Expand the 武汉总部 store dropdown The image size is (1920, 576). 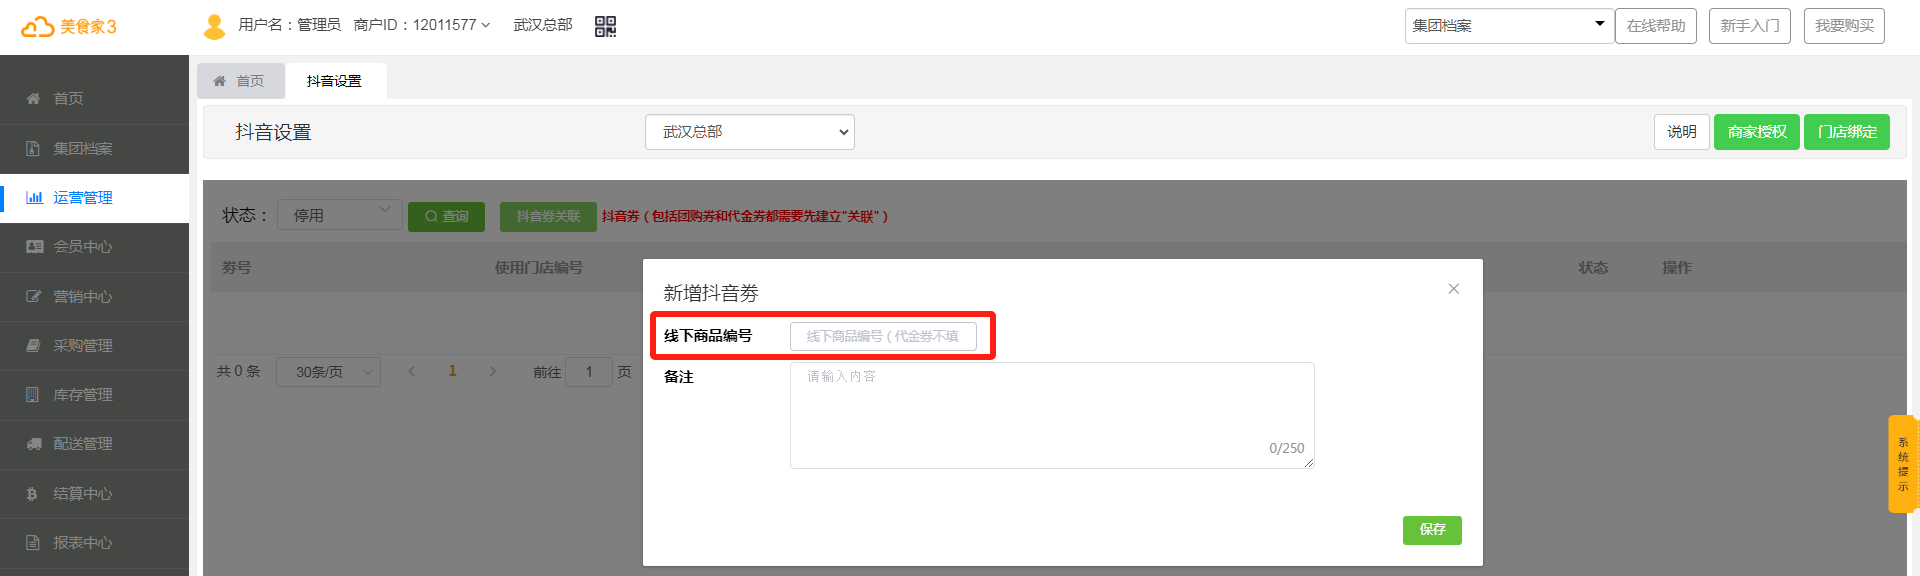pyautogui.click(x=750, y=132)
